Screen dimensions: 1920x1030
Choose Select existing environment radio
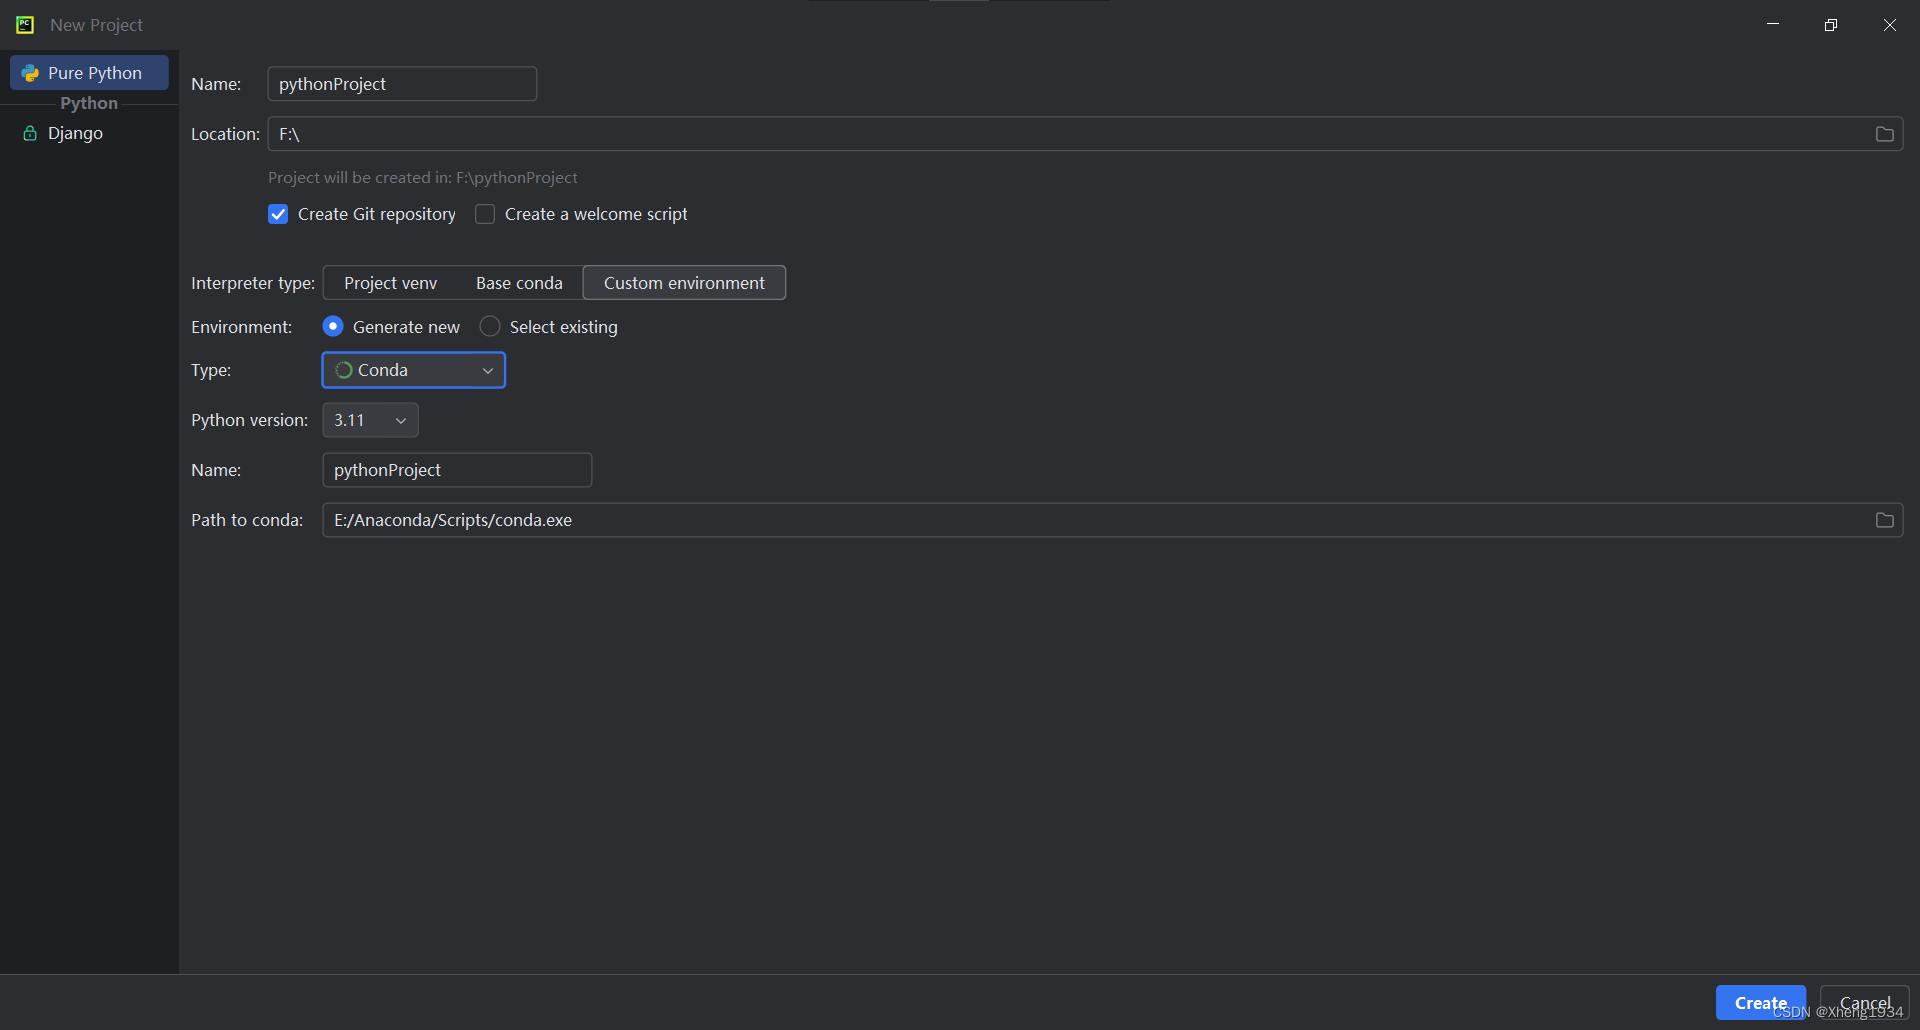(x=490, y=327)
